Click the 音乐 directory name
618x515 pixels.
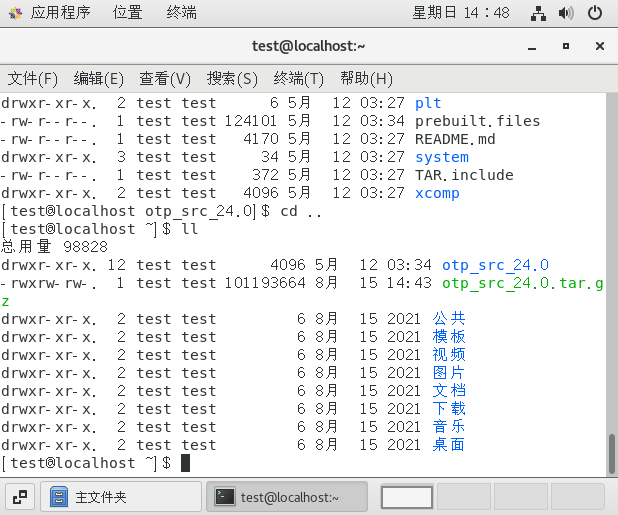coord(449,426)
